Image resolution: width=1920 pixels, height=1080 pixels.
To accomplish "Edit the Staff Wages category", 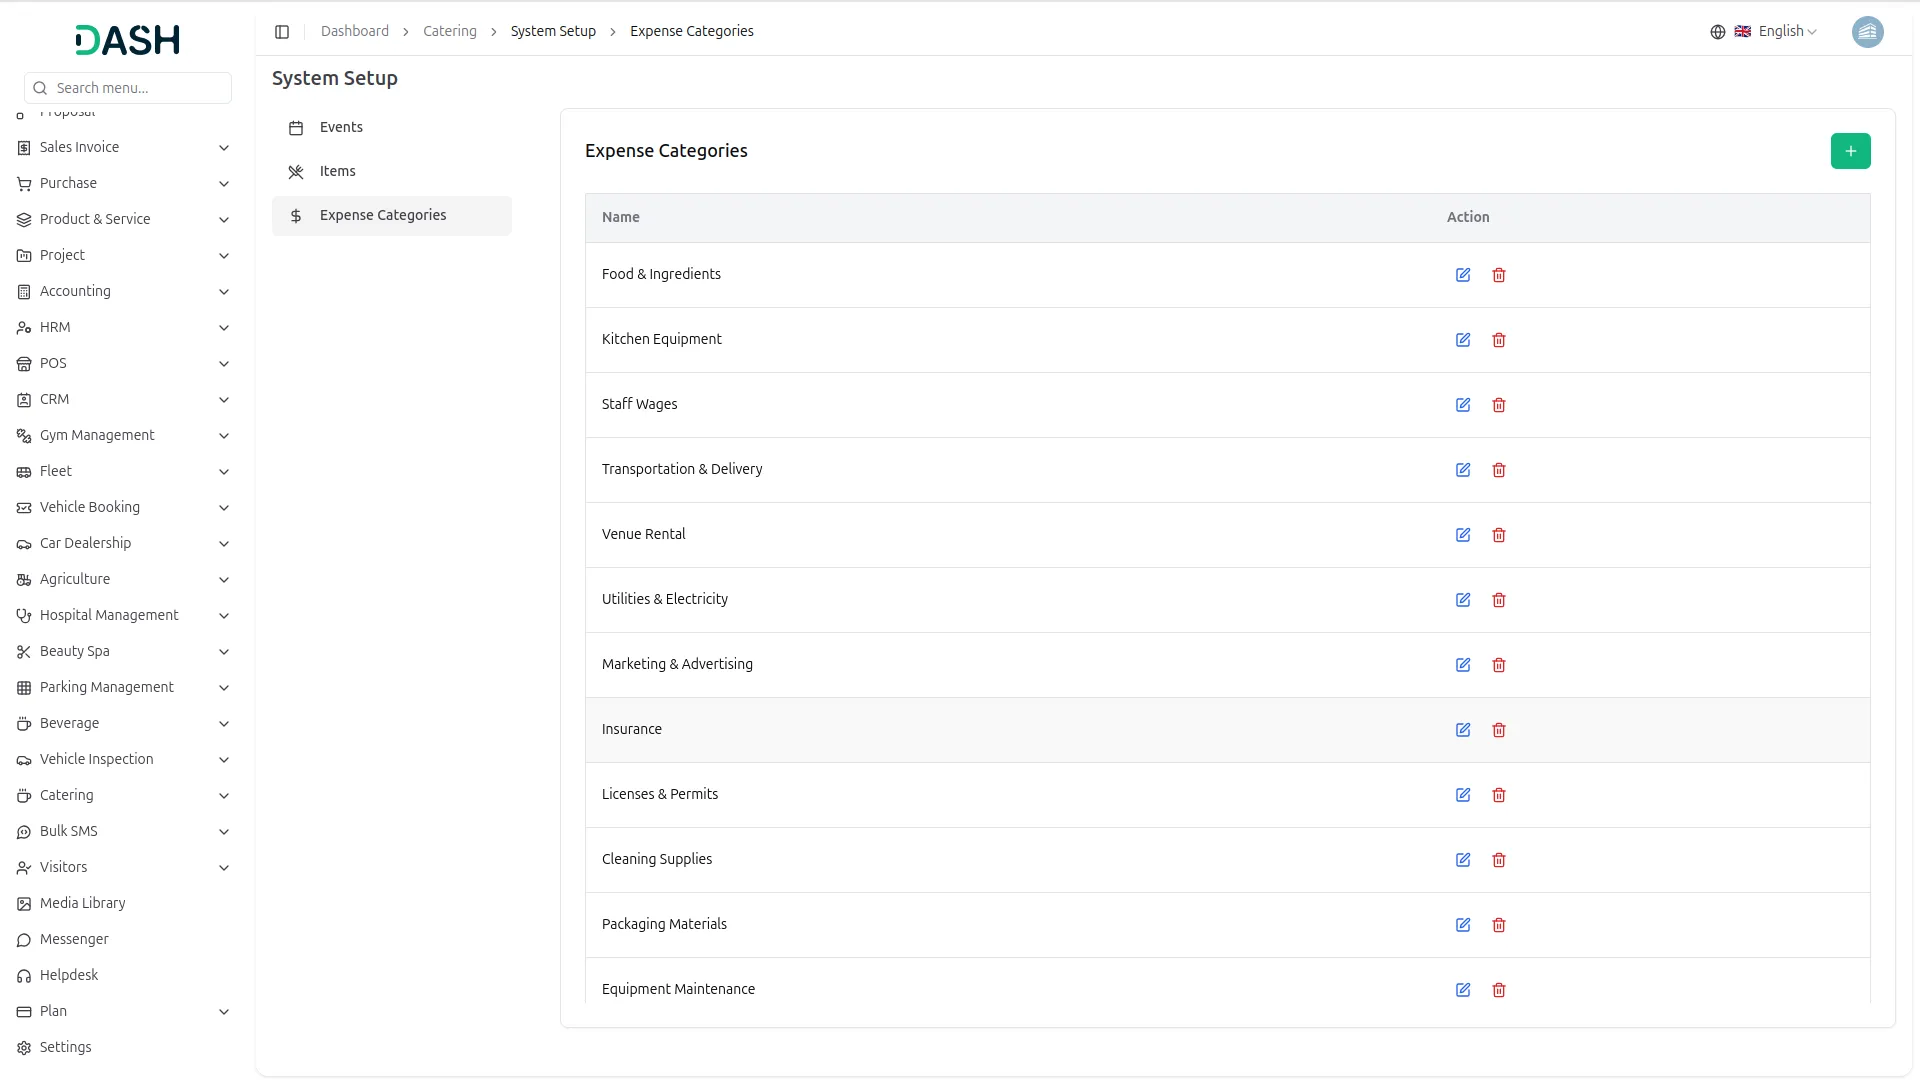I will coord(1463,405).
